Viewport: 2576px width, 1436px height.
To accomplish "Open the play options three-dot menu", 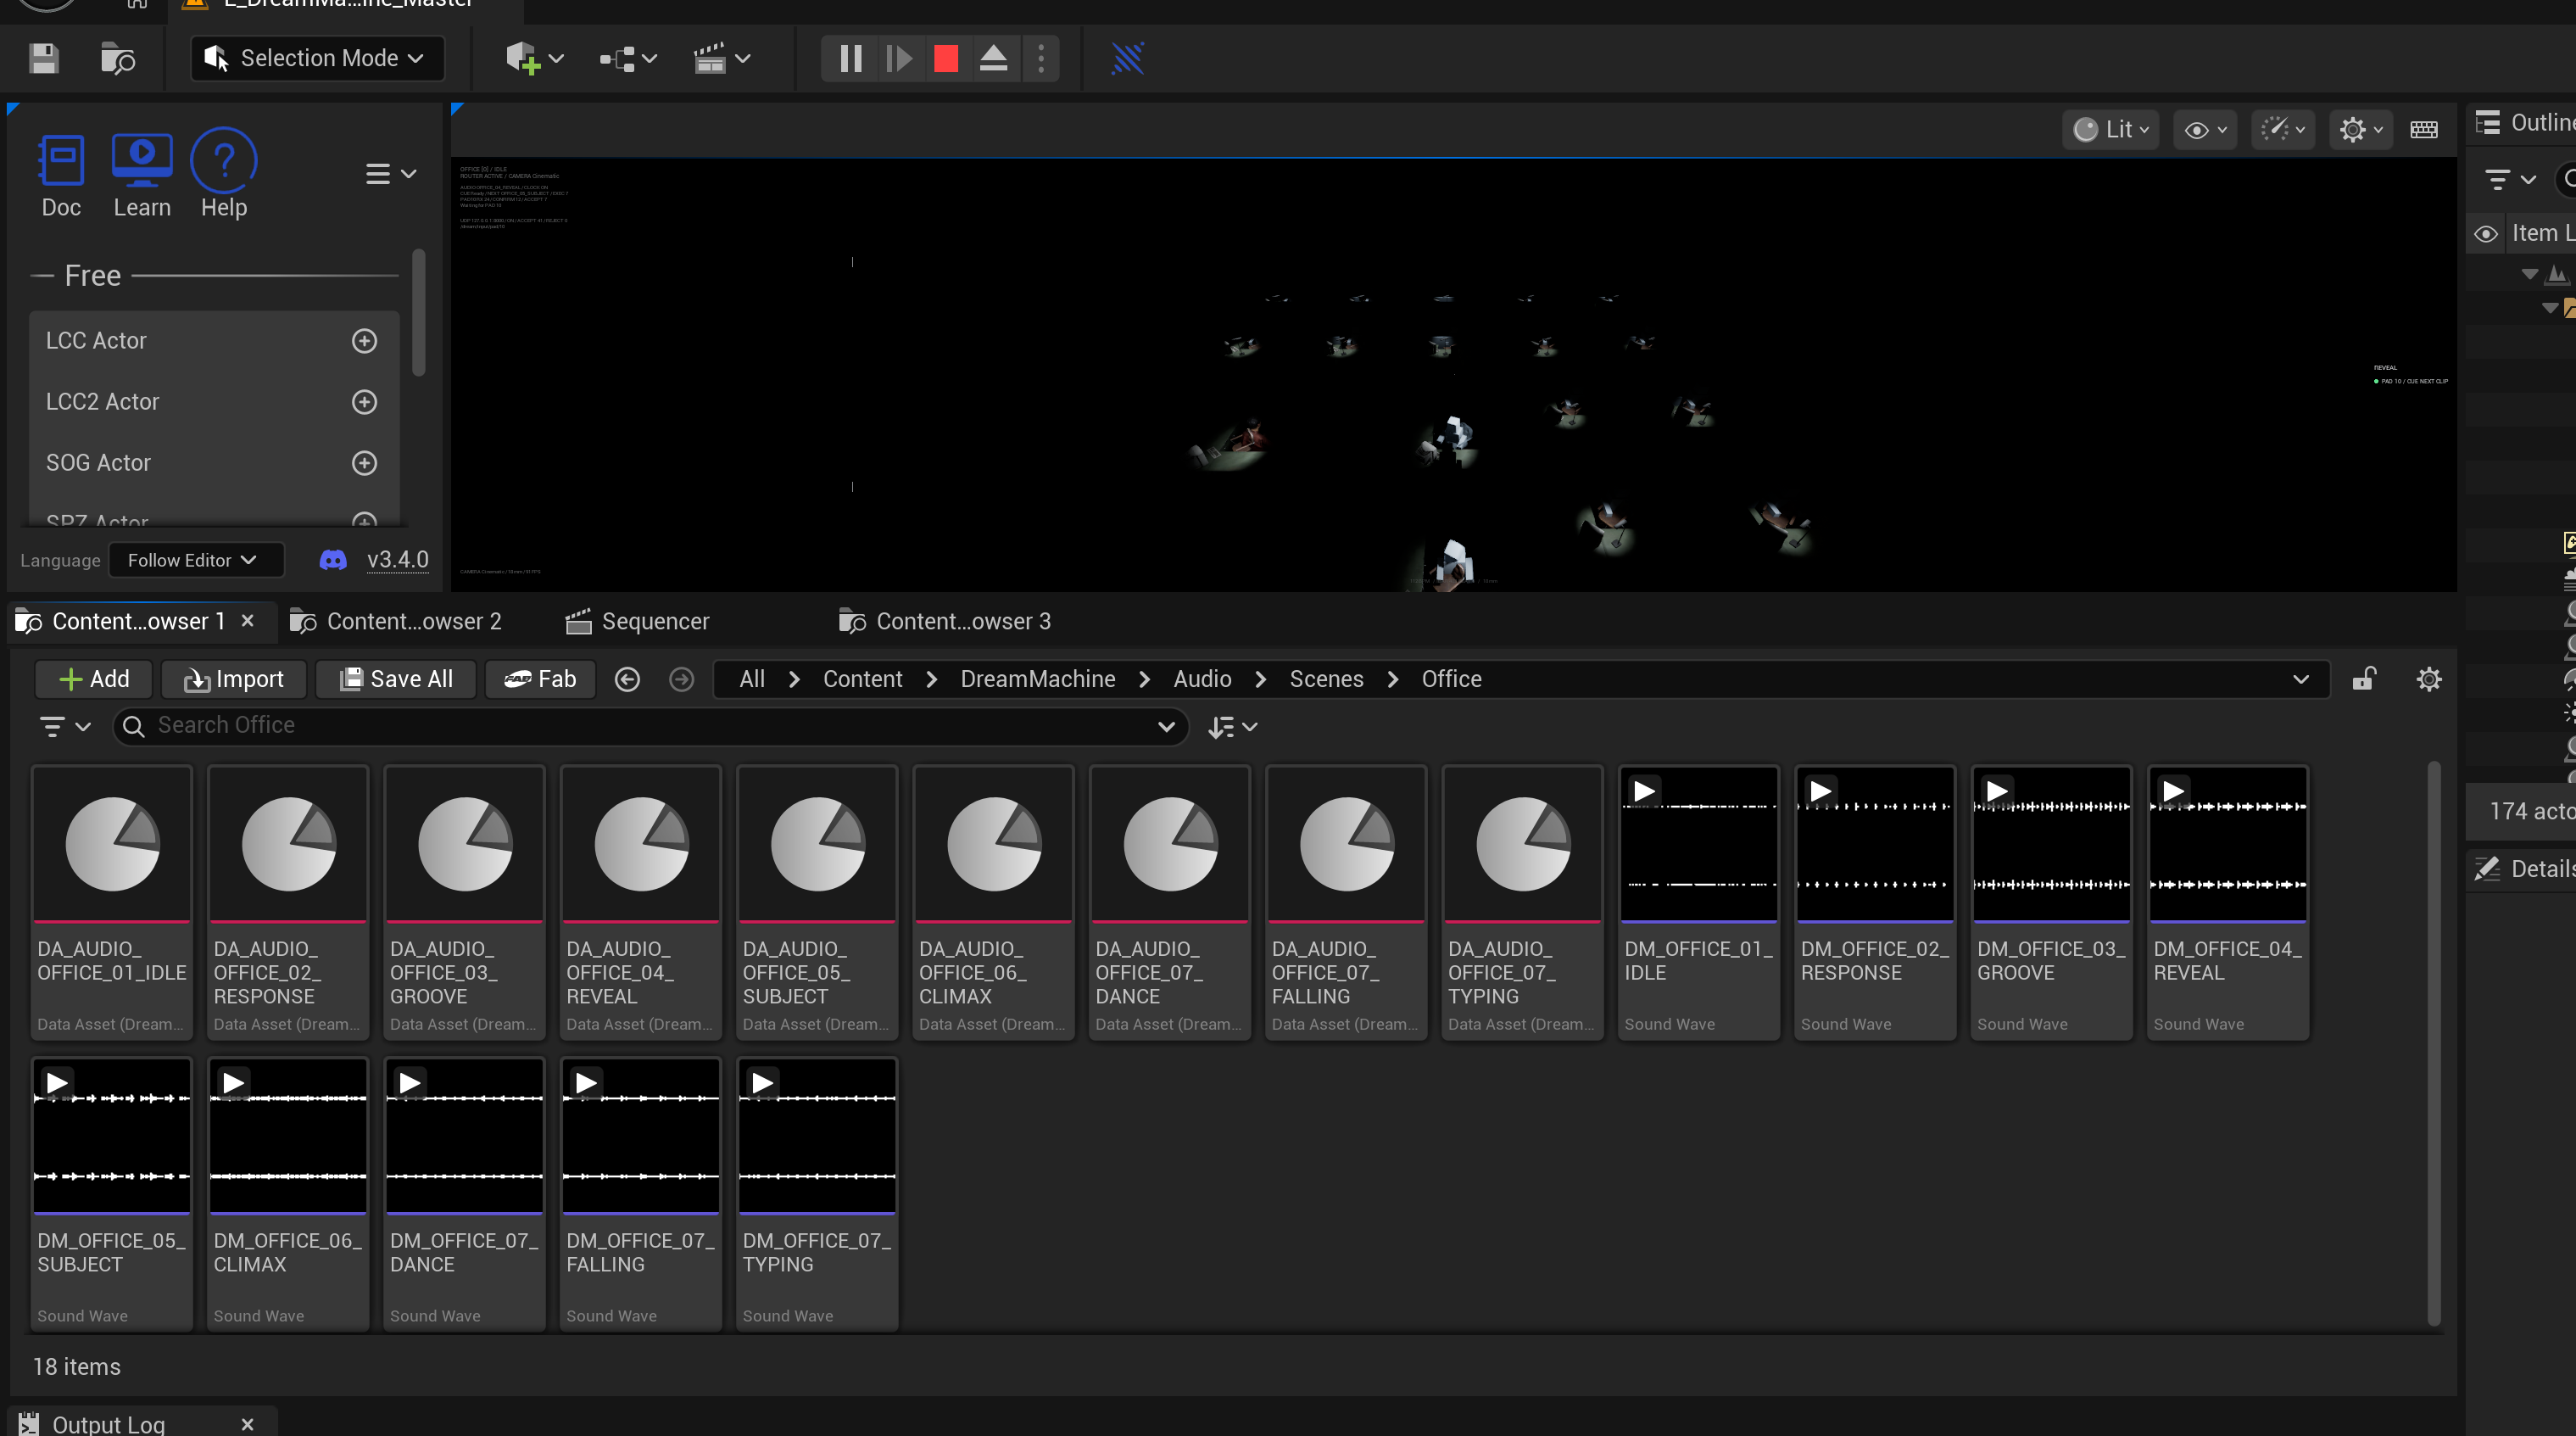I will pyautogui.click(x=1041, y=58).
